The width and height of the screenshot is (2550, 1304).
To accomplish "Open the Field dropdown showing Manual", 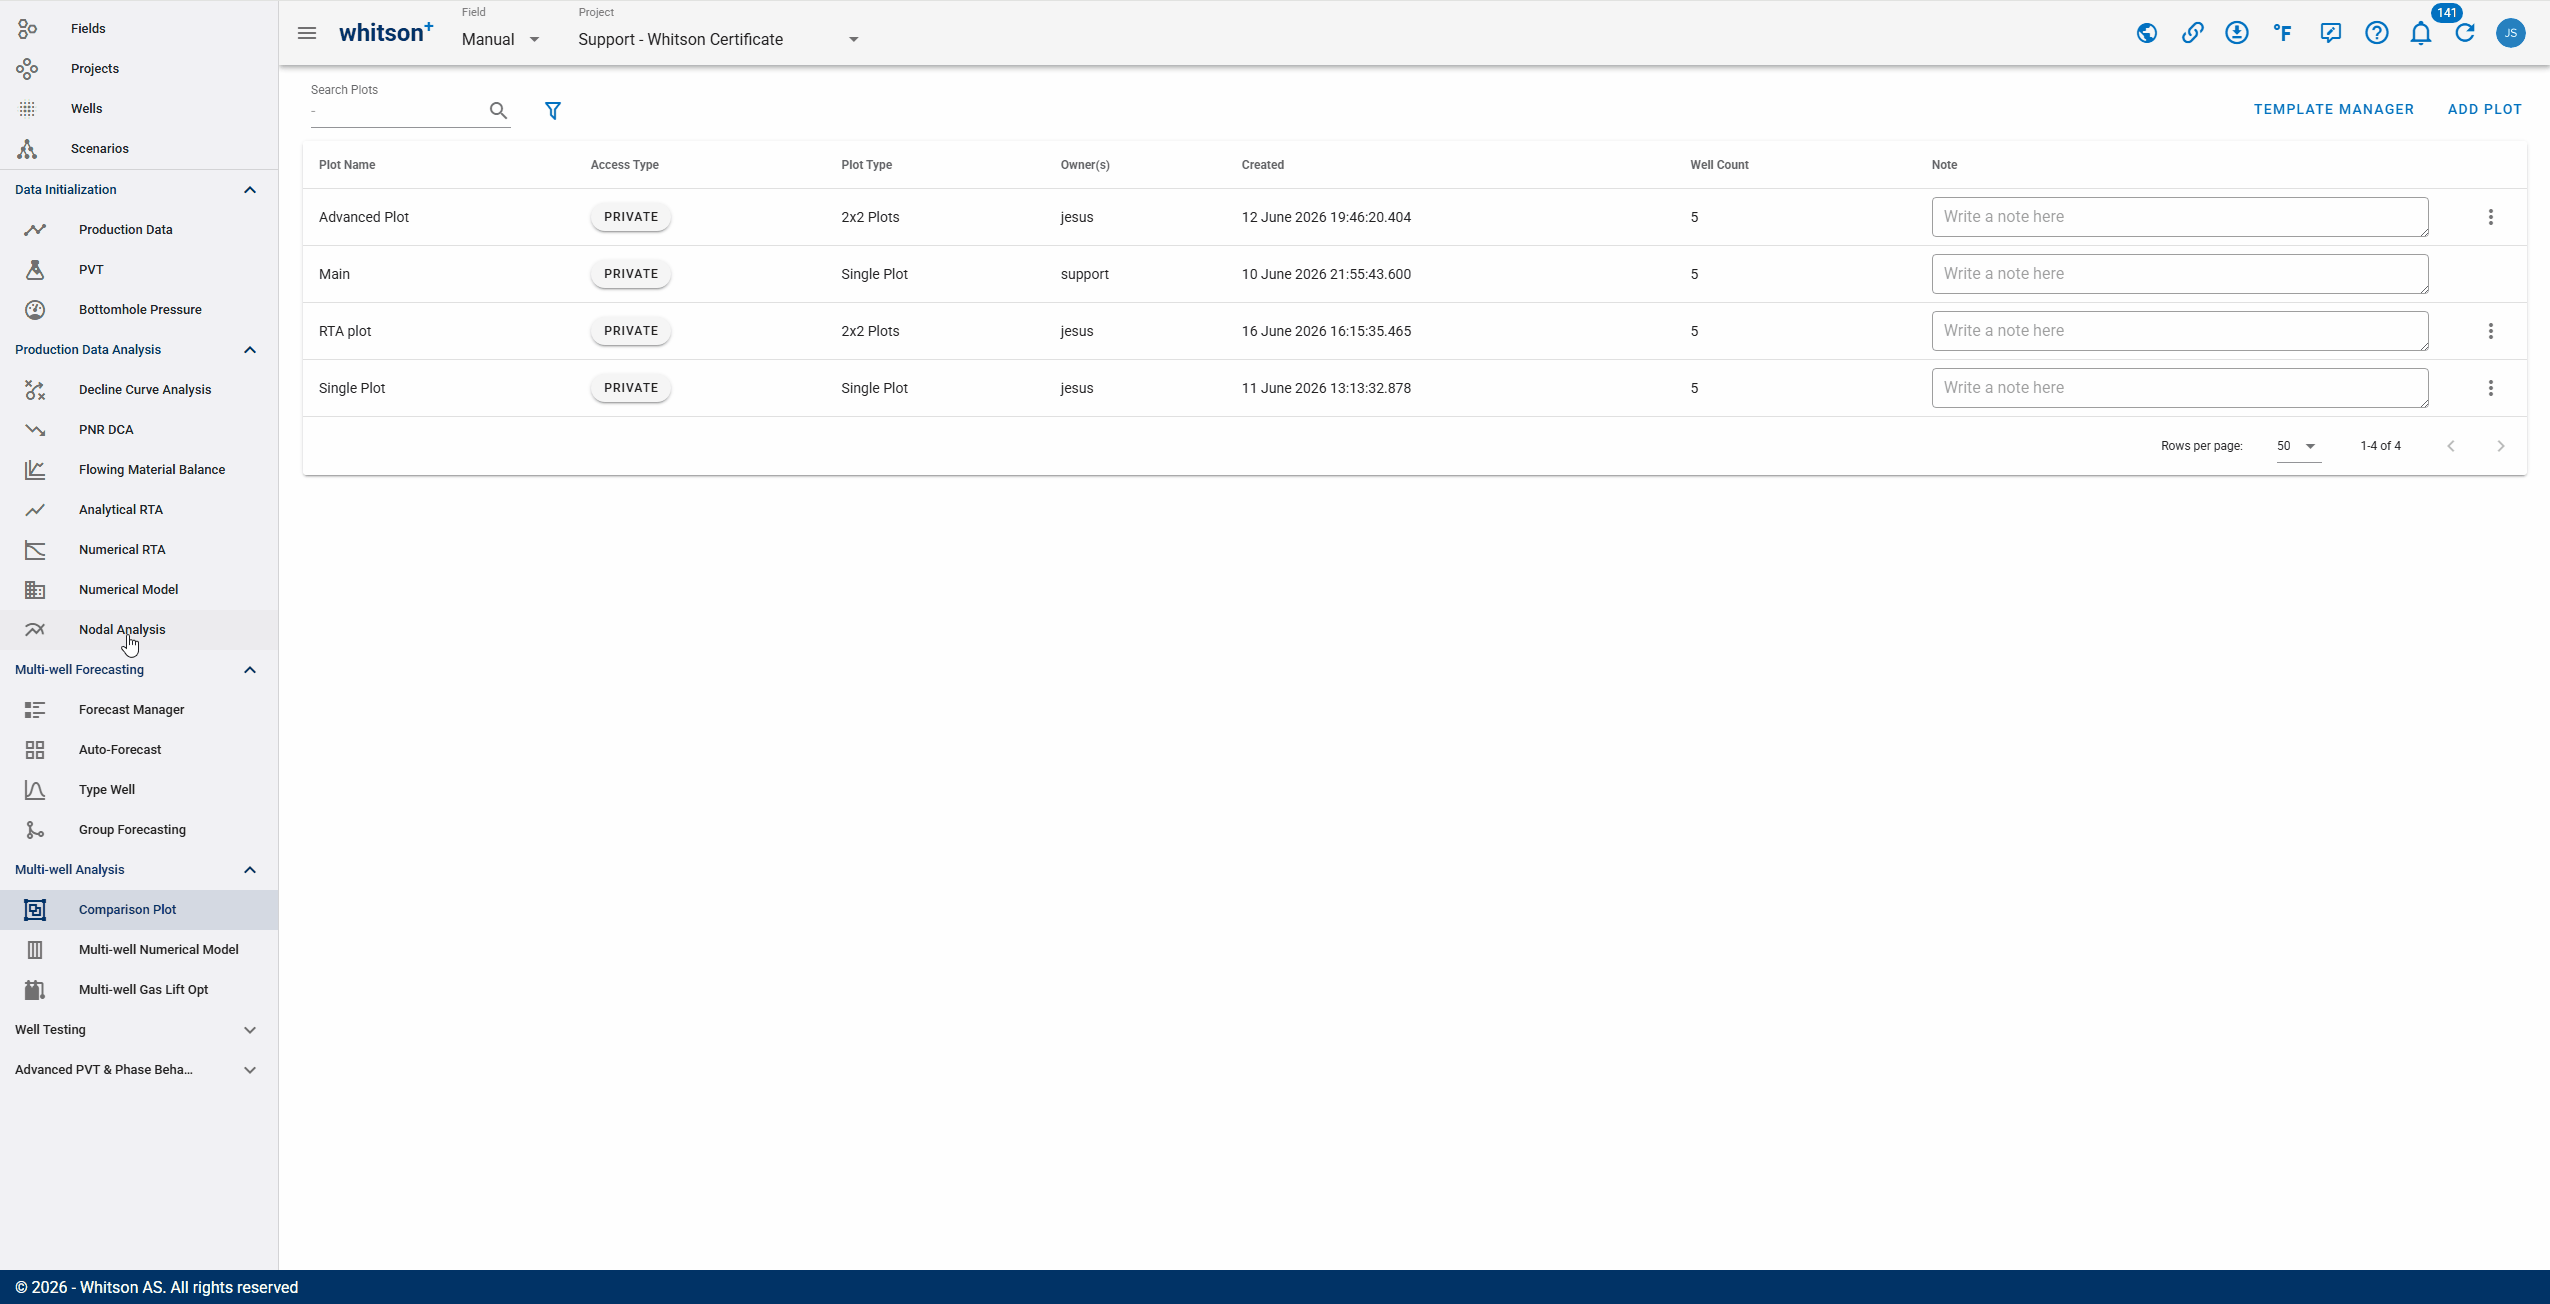I will click(x=501, y=39).
